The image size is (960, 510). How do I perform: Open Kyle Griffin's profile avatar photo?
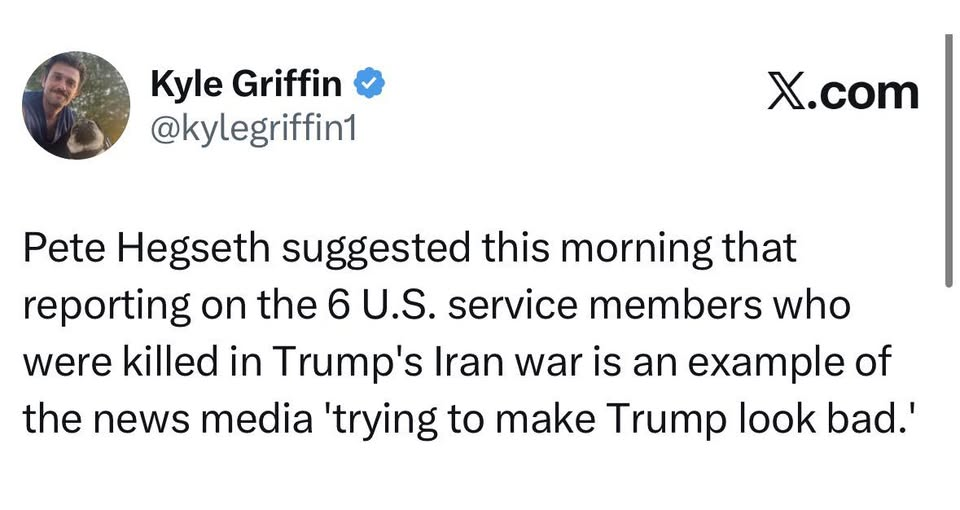coord(76,105)
